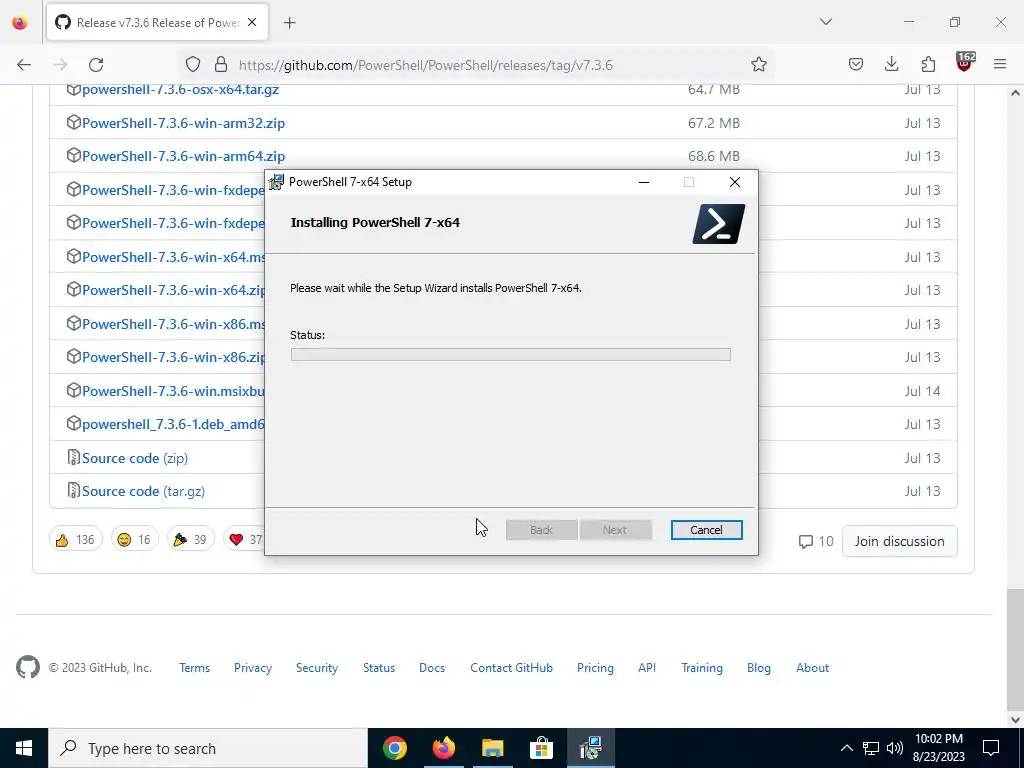Click the vertical scrollbar thumb

[1015, 648]
